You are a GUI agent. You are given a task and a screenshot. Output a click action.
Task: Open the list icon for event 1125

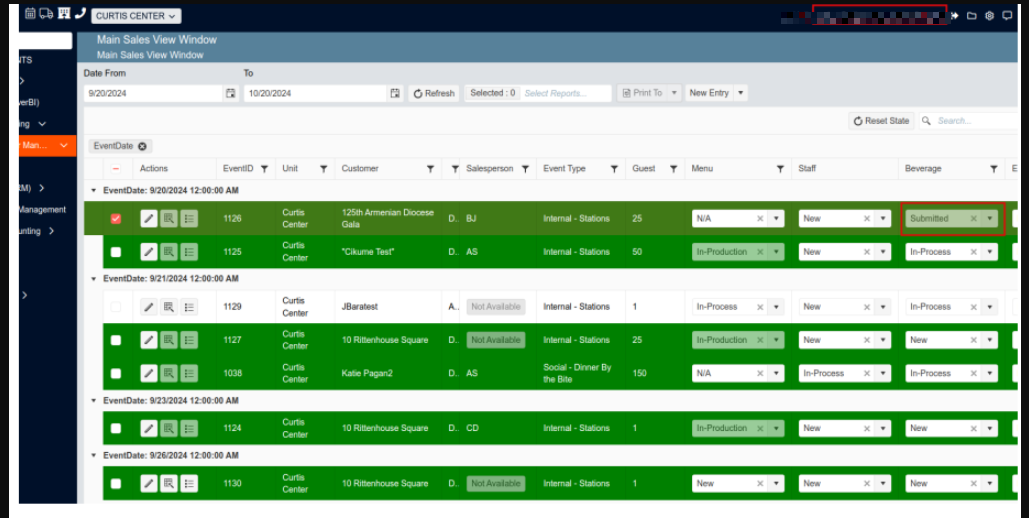click(189, 252)
